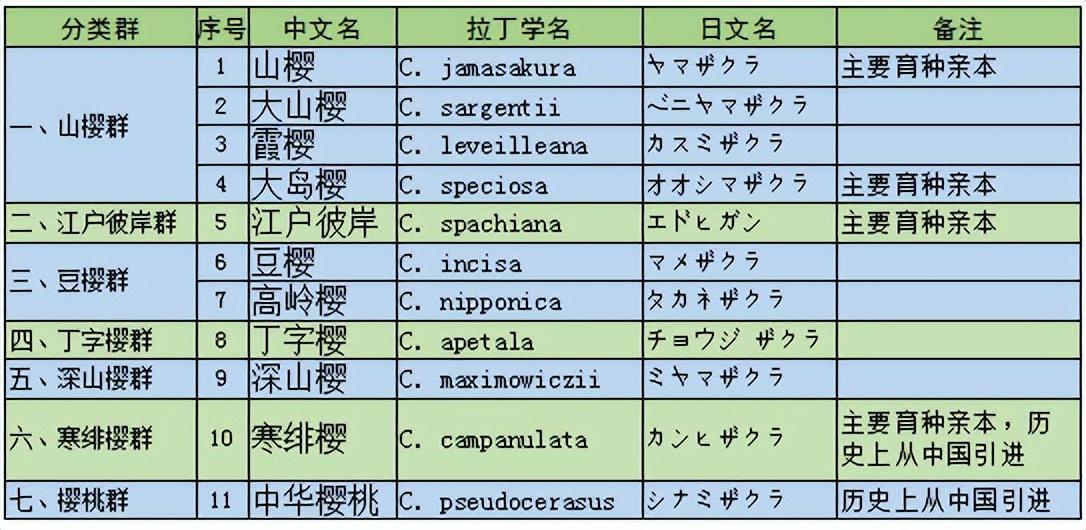Select the C. incisa cell
The width and height of the screenshot is (1086, 530).
coord(519,263)
